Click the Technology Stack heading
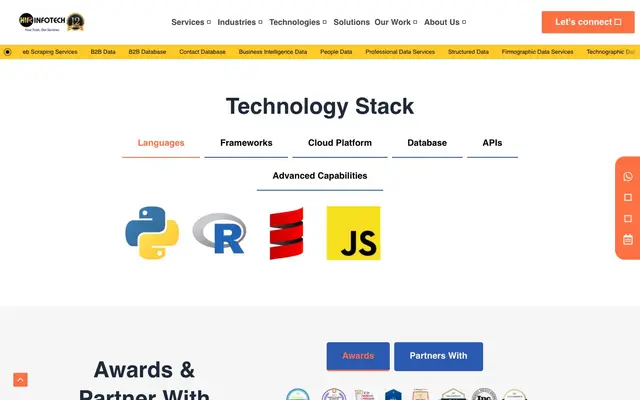 tap(320, 107)
